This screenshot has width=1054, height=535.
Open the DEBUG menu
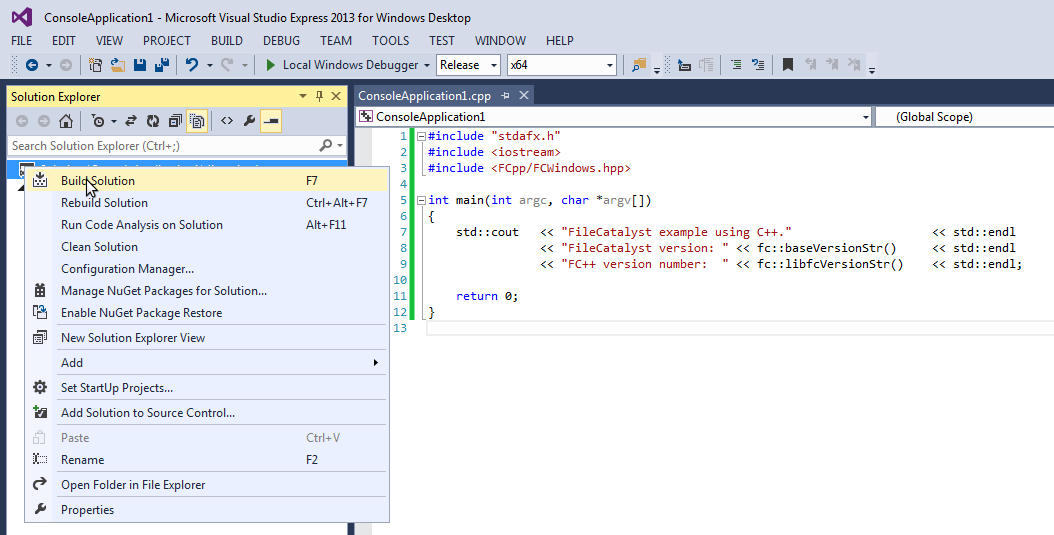(x=281, y=41)
